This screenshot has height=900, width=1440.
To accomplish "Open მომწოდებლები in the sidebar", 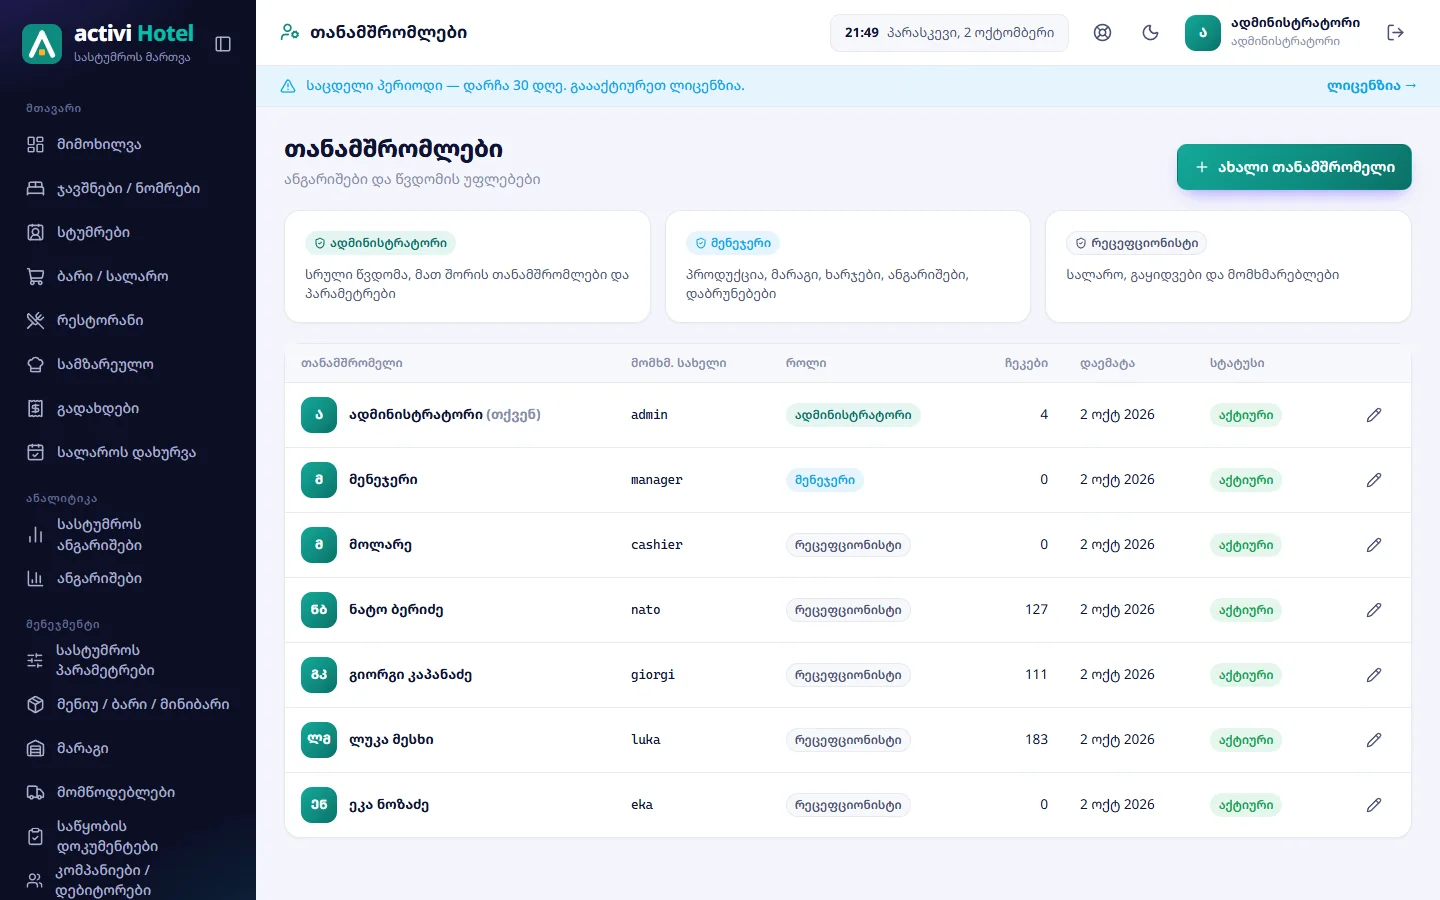I will [x=128, y=792].
